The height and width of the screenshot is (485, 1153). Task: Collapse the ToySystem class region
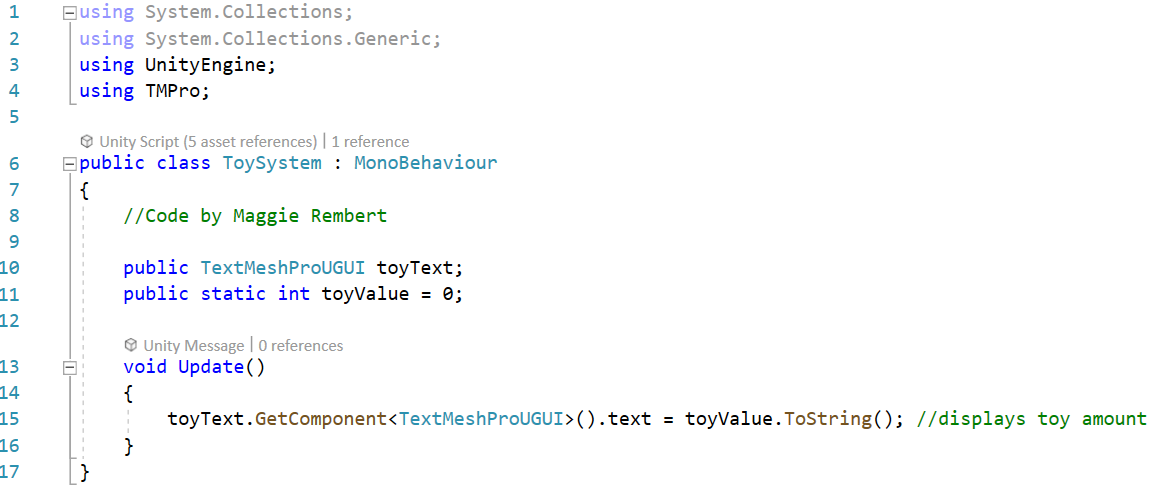70,164
